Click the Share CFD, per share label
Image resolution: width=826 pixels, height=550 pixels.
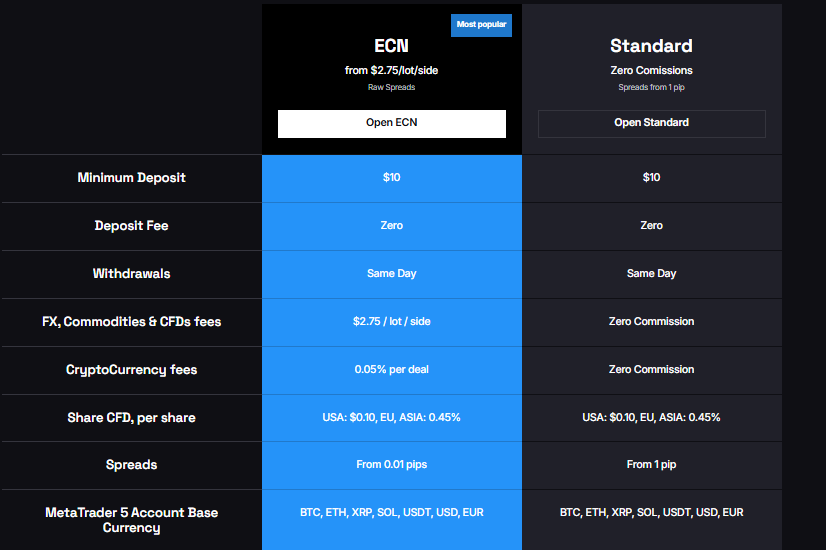click(131, 418)
